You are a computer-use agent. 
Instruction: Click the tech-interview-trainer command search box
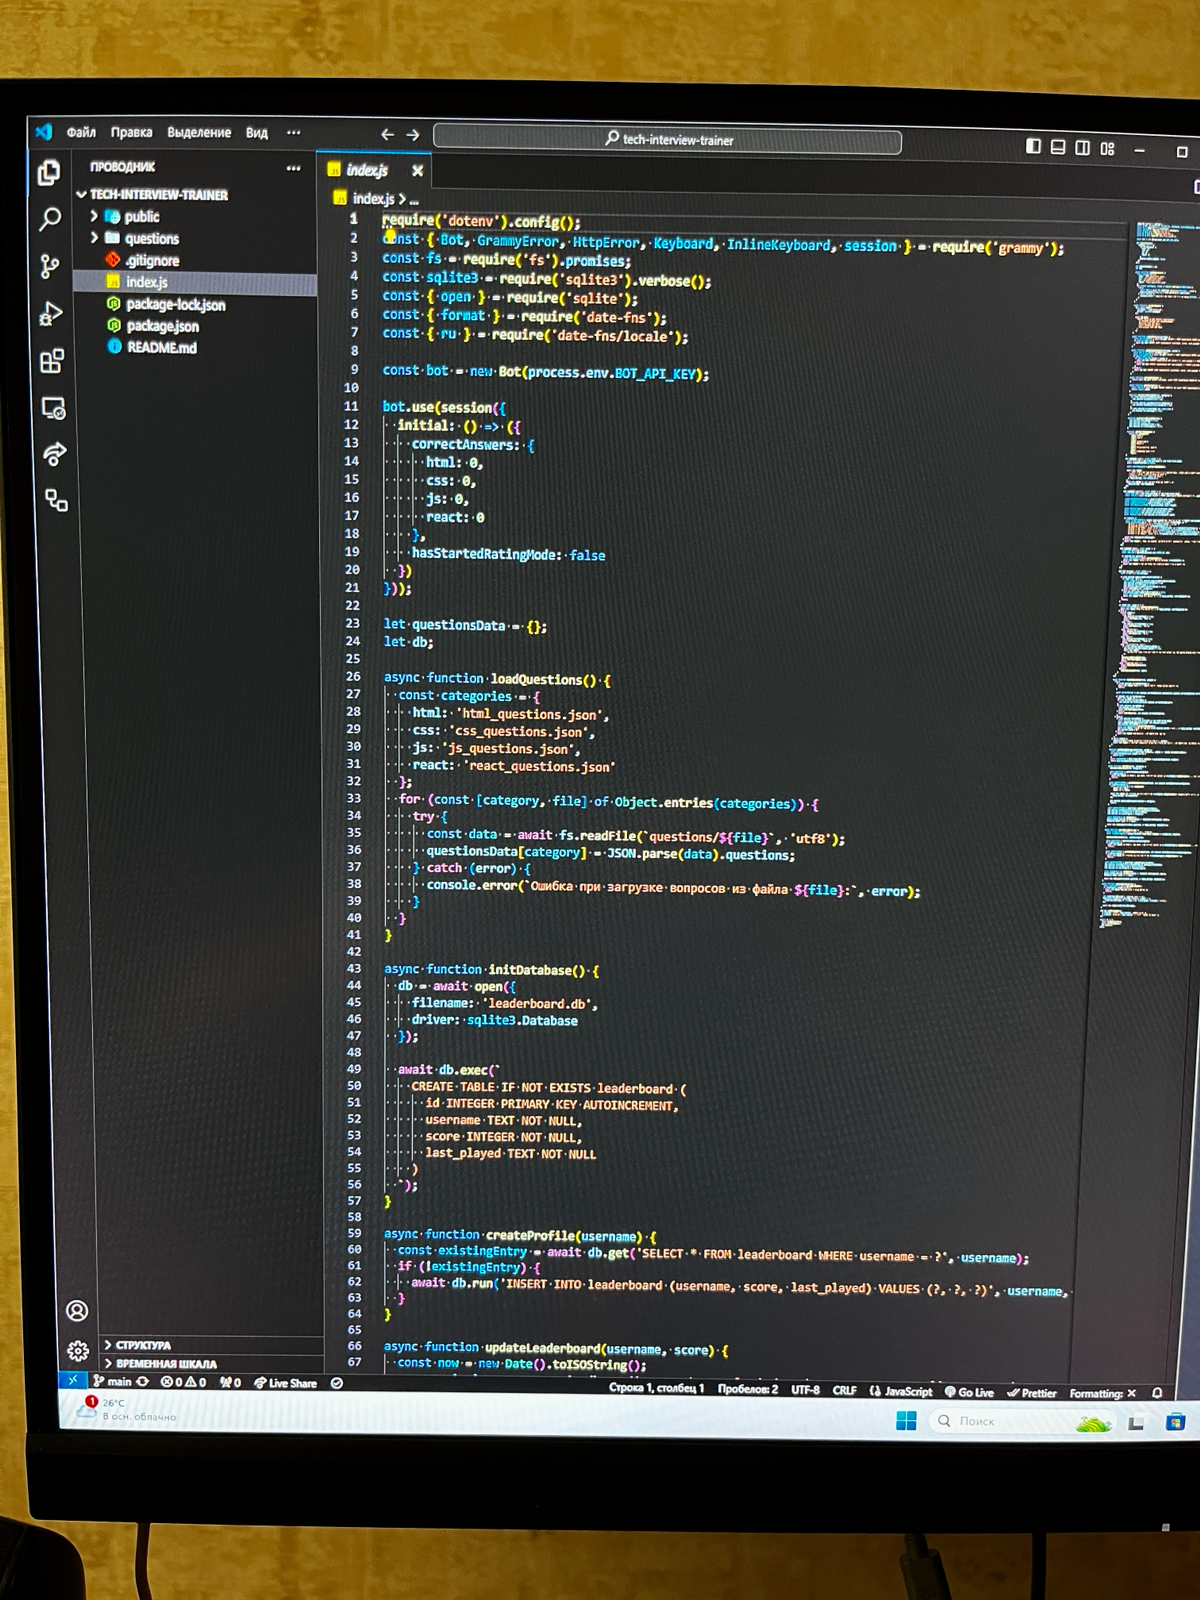667,140
